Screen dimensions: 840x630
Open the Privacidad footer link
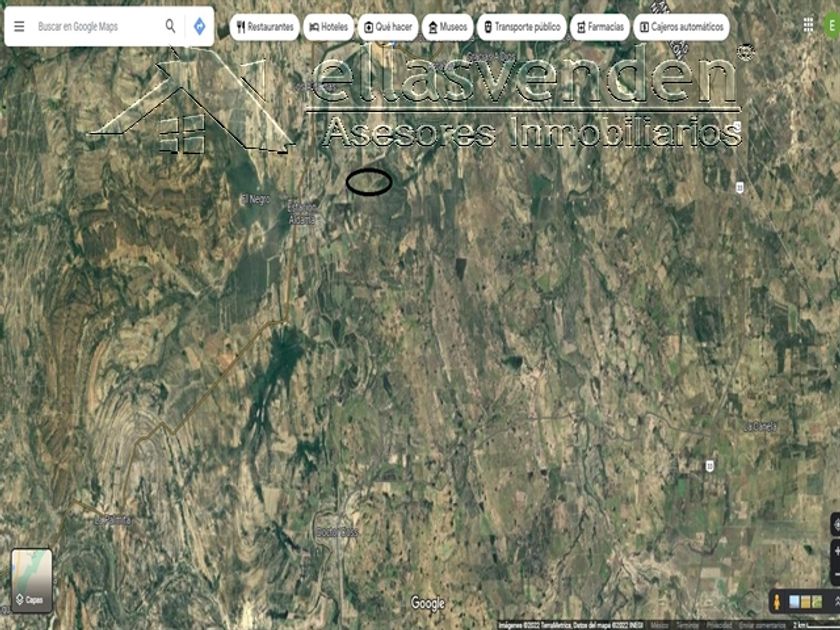tap(719, 625)
